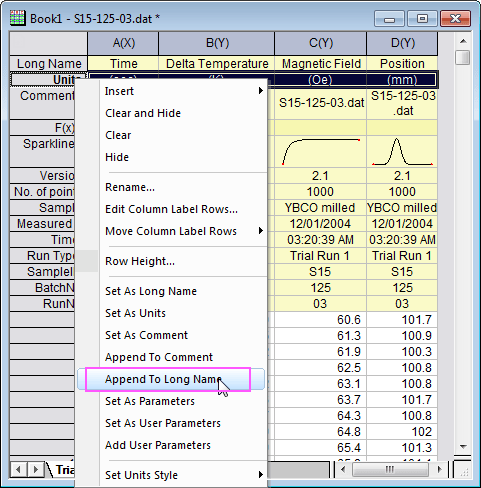Click the (mm) units cell
This screenshot has width=481, height=488.
[x=402, y=80]
